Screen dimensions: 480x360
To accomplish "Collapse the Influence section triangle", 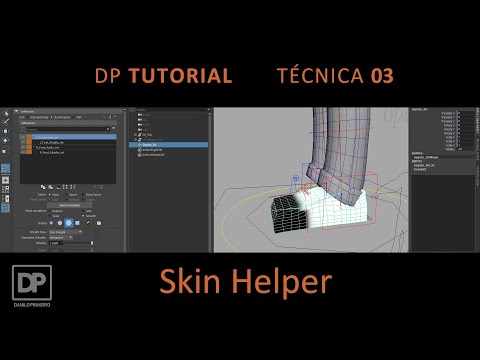I will (x=16, y=111).
